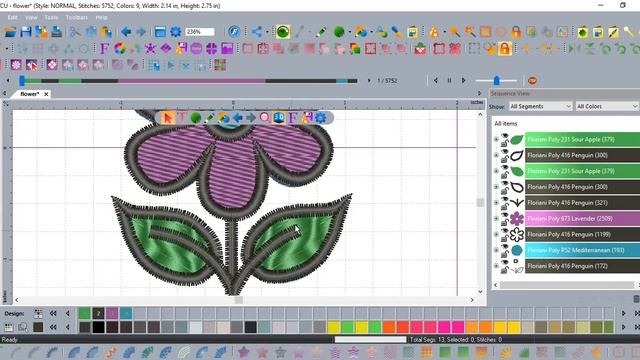Toggle the lock on Mediterranean (193) segment

click(x=504, y=254)
